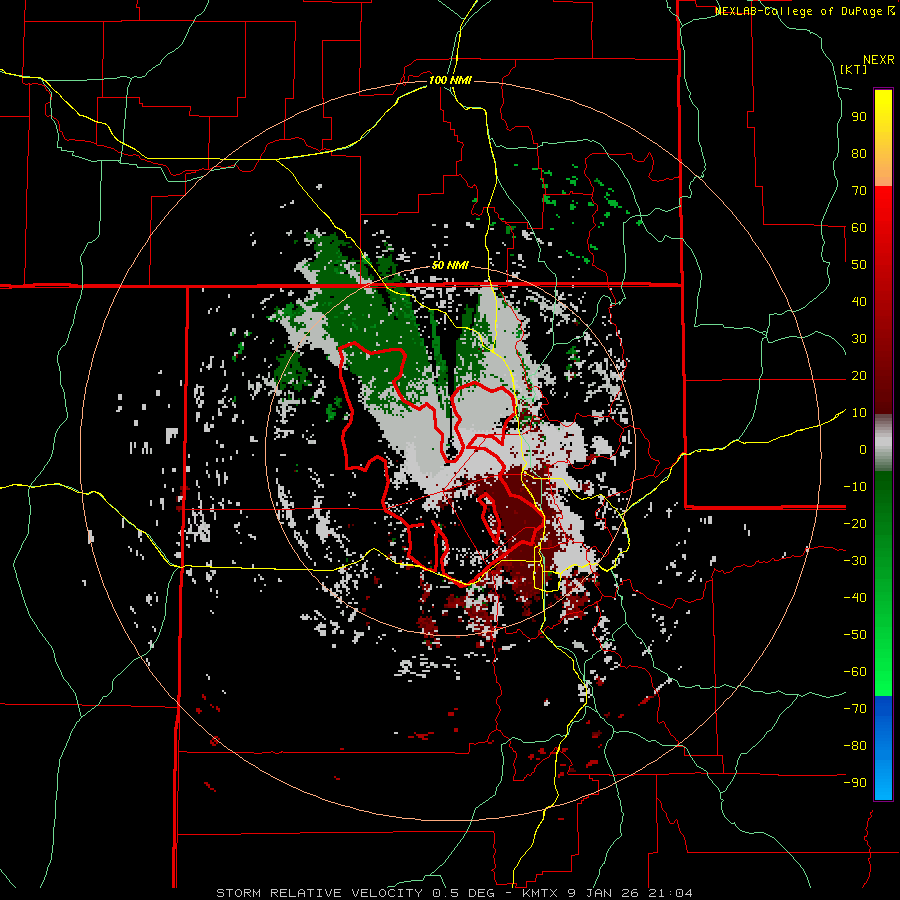
Task: Click the [KT] units label
Action: click(x=854, y=69)
